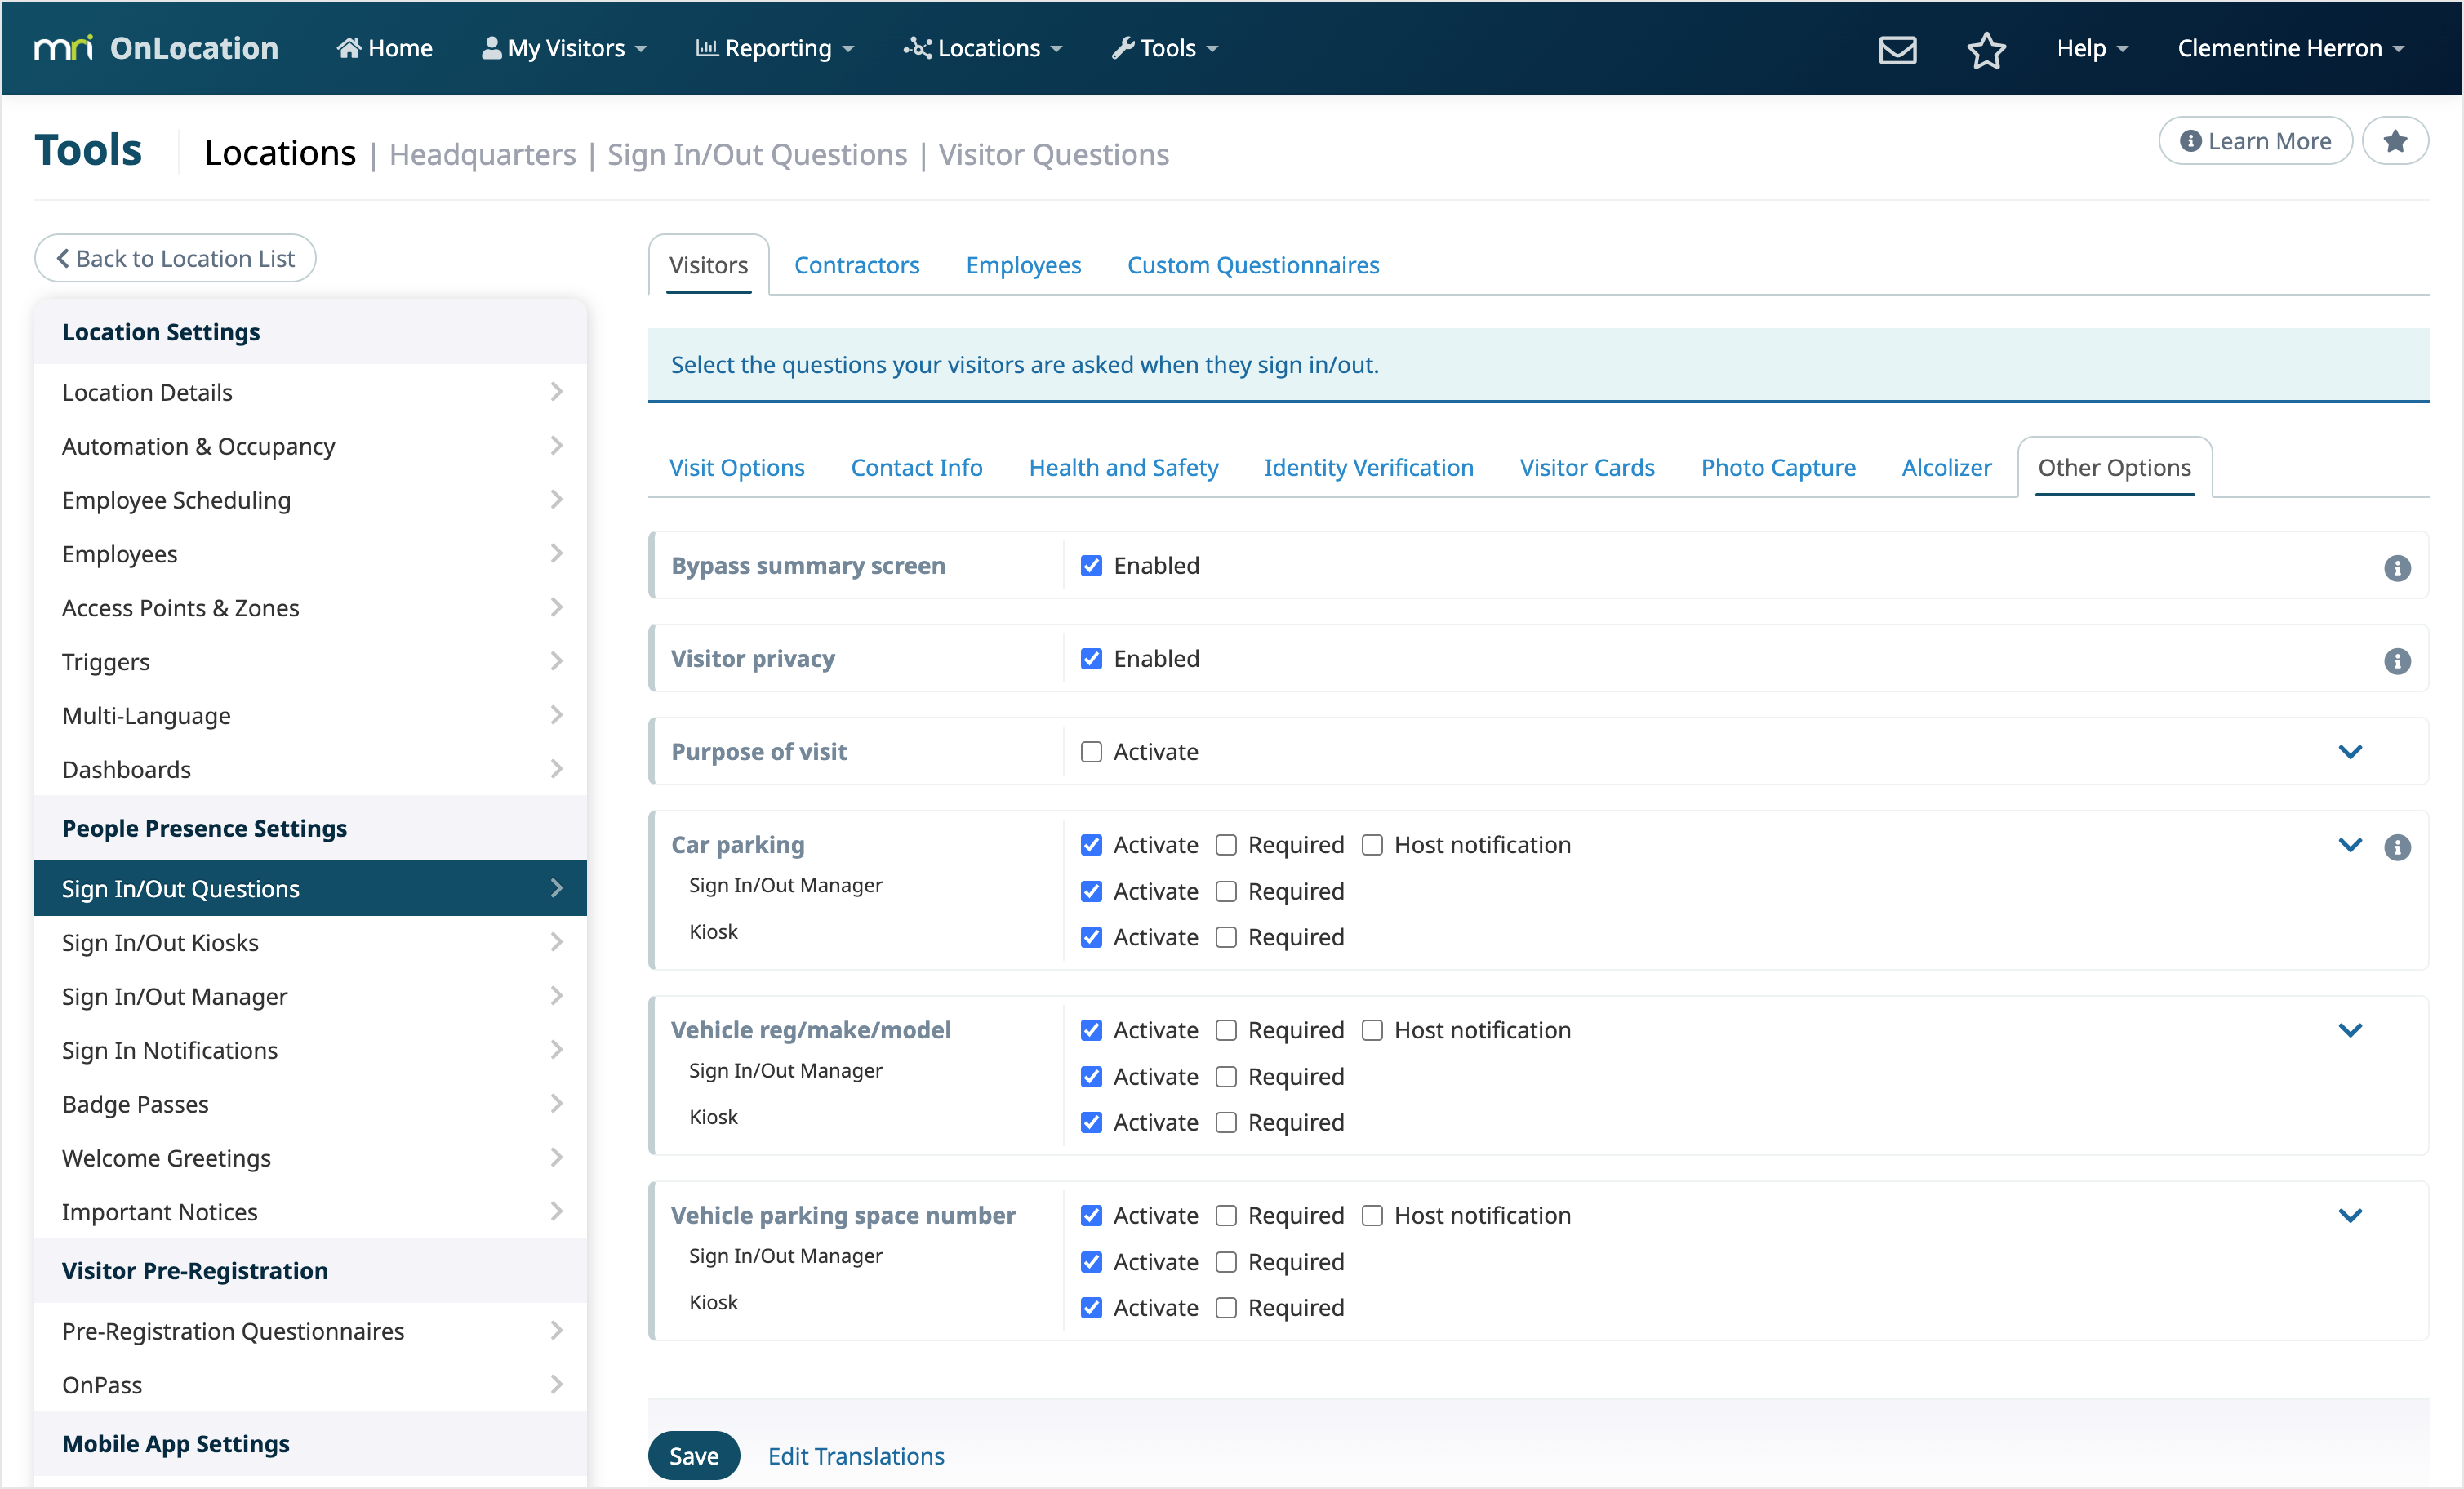The height and width of the screenshot is (1489, 2464).
Task: Open Automation & Occupancy settings
Action: pos(310,446)
